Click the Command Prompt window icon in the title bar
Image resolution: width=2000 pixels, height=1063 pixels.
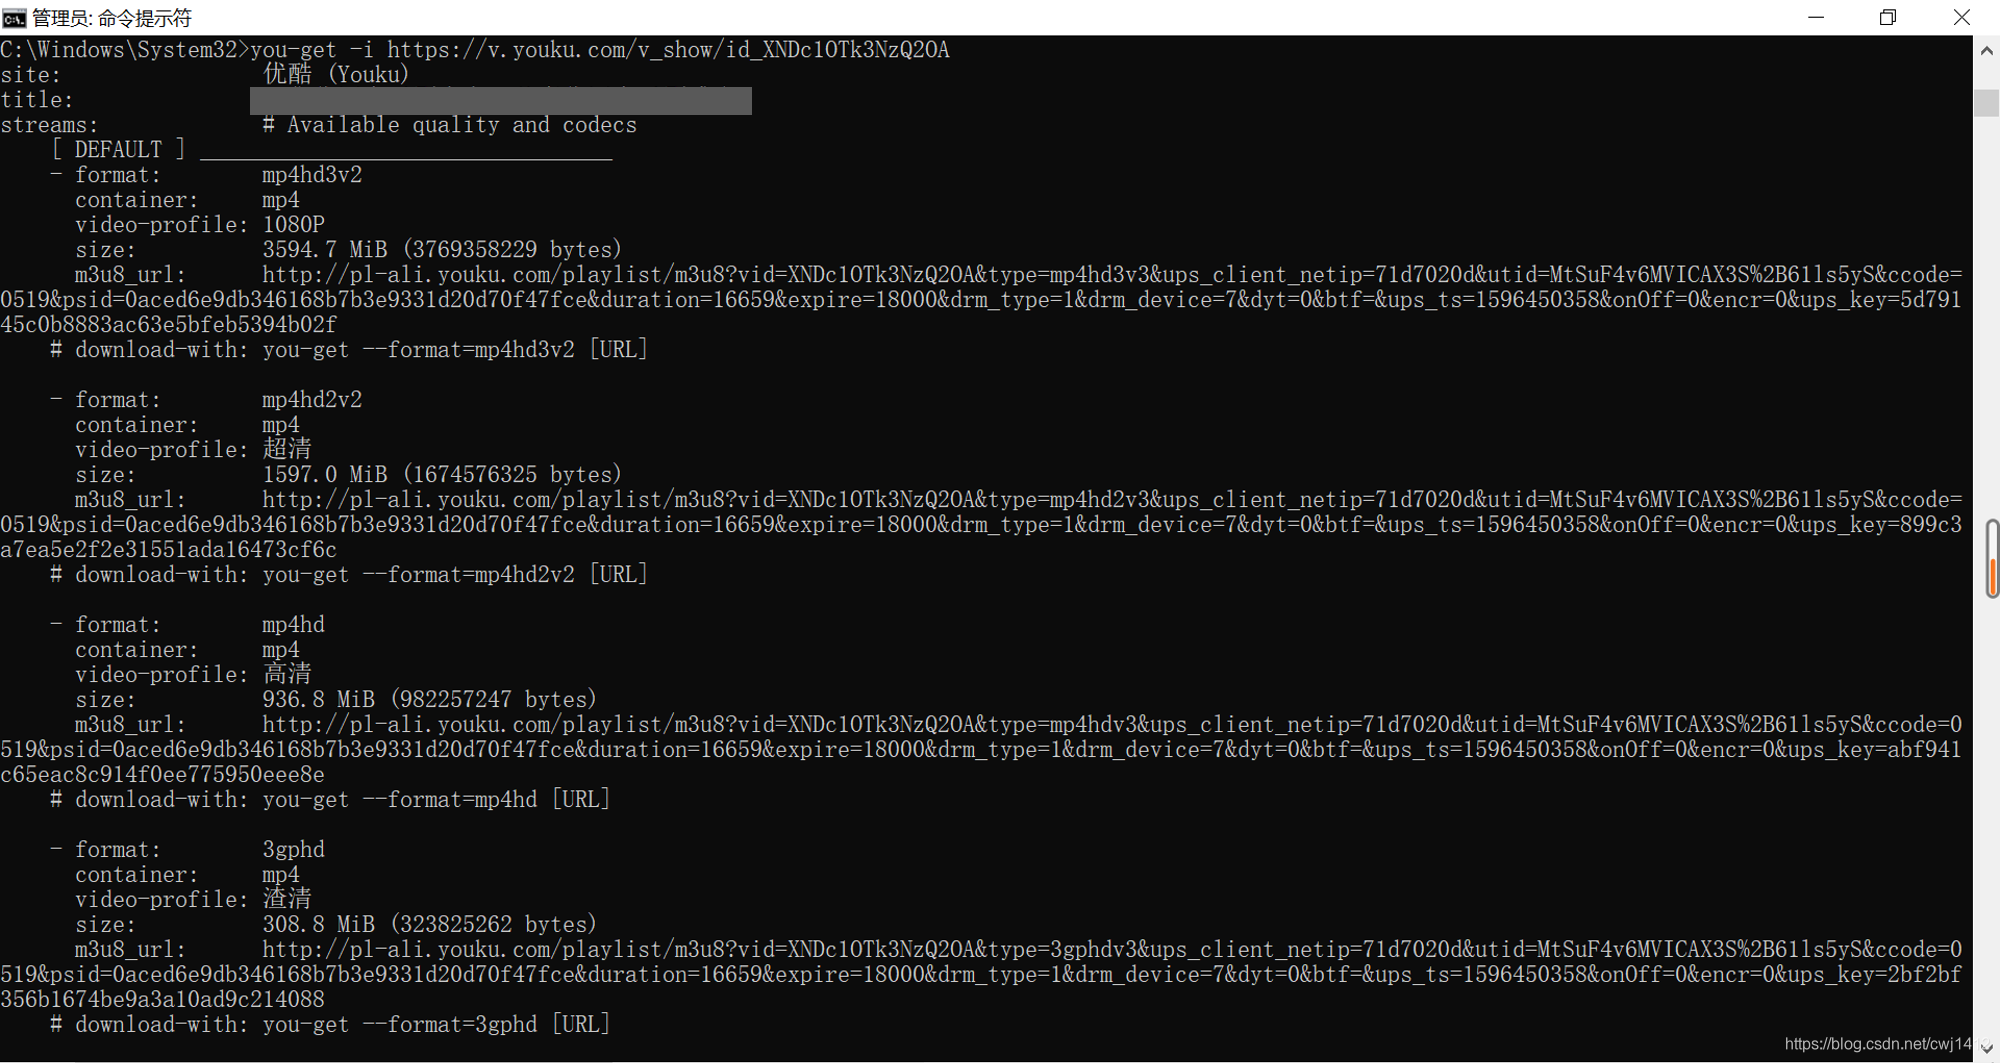(x=14, y=18)
